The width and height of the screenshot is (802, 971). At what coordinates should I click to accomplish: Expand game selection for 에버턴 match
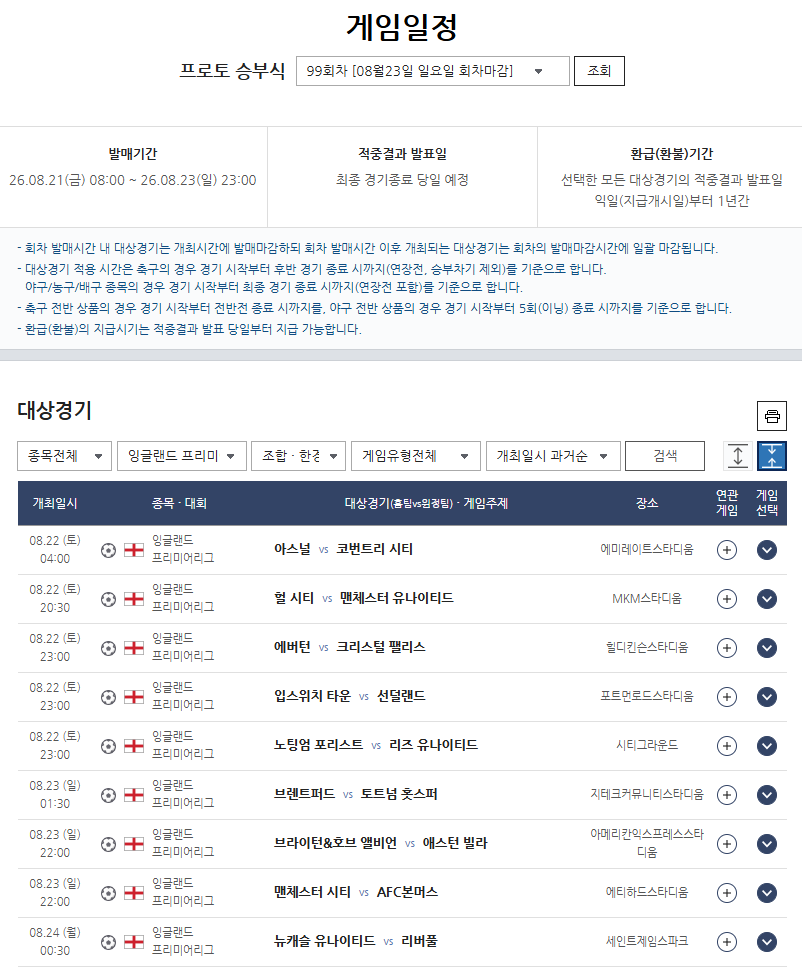767,648
